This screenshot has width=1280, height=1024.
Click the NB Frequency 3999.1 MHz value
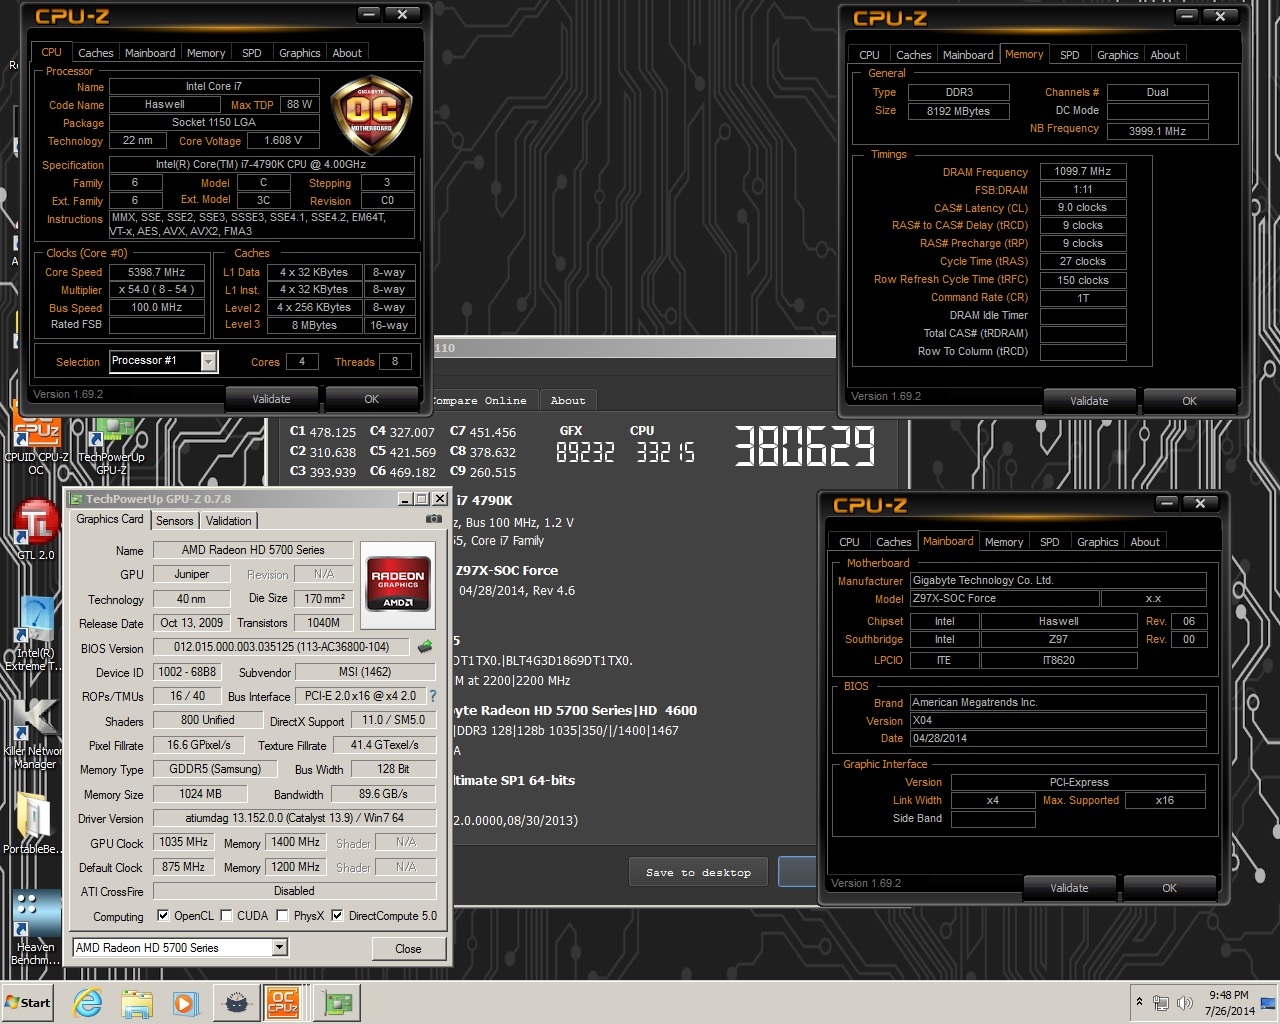(x=1157, y=131)
